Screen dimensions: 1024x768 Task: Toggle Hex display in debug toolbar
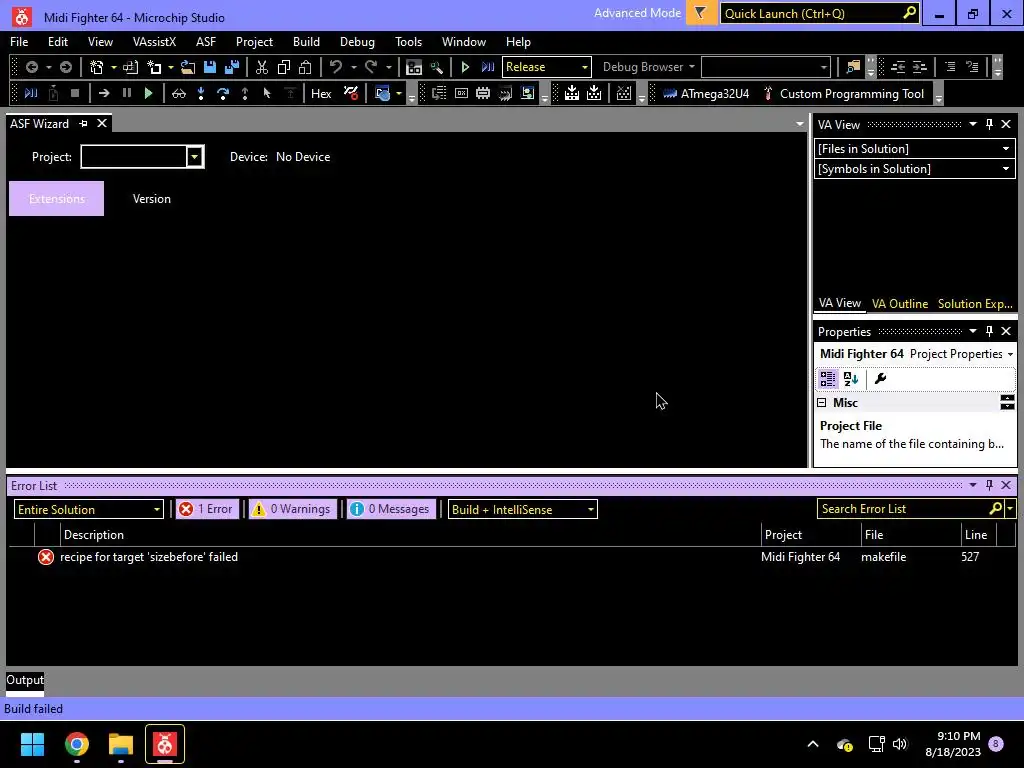[321, 93]
